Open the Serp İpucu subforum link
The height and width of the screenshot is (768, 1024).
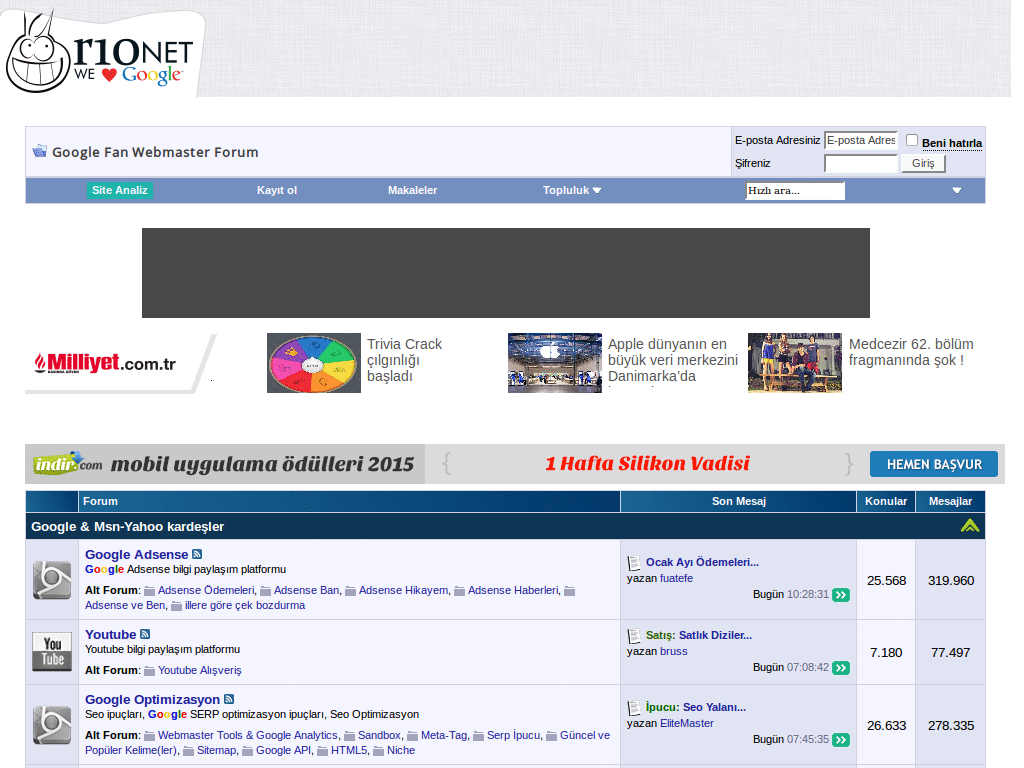(x=513, y=735)
